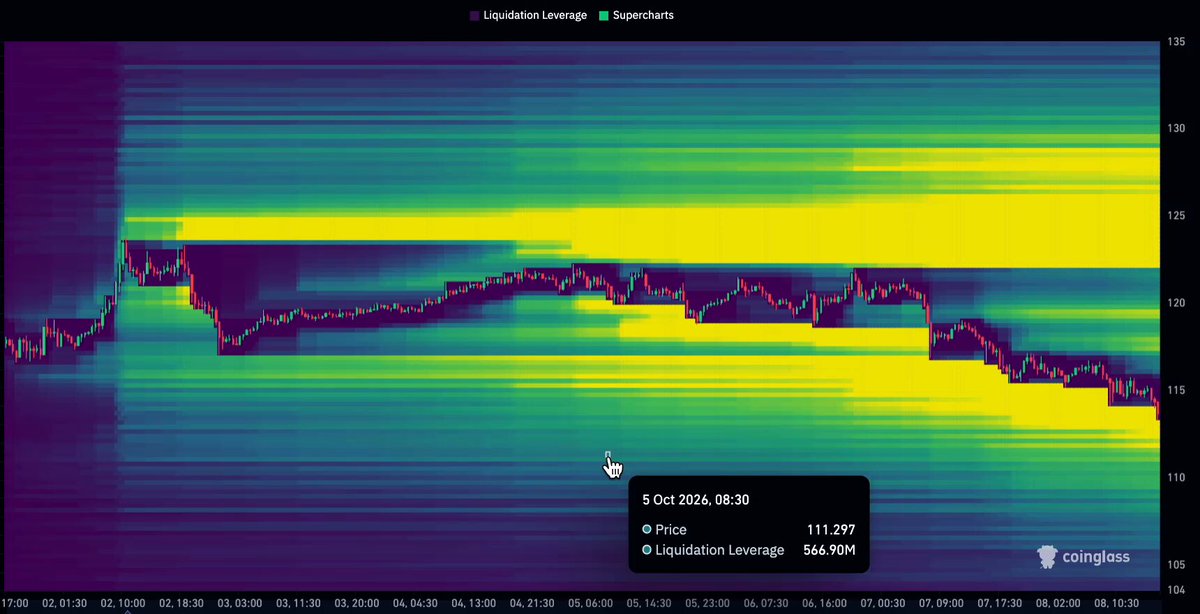
Task: Click the round marker beside tooltip 'Price'
Action: click(x=647, y=530)
